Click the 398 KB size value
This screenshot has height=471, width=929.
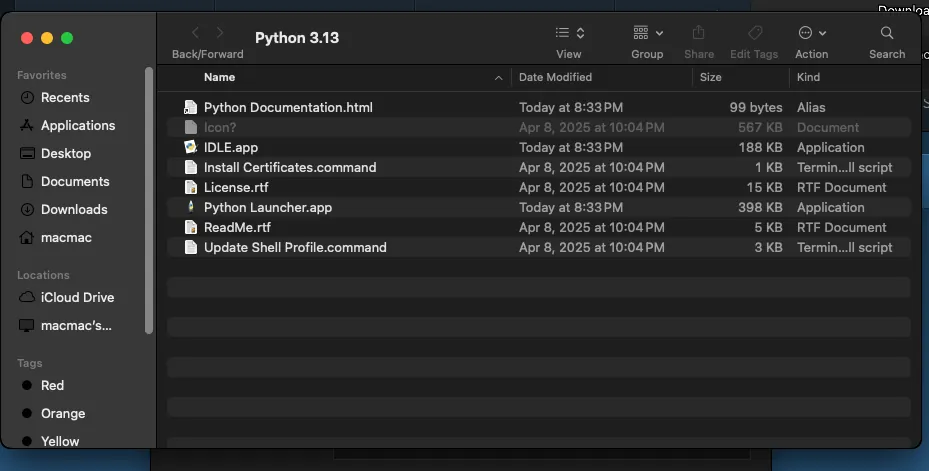coord(760,207)
